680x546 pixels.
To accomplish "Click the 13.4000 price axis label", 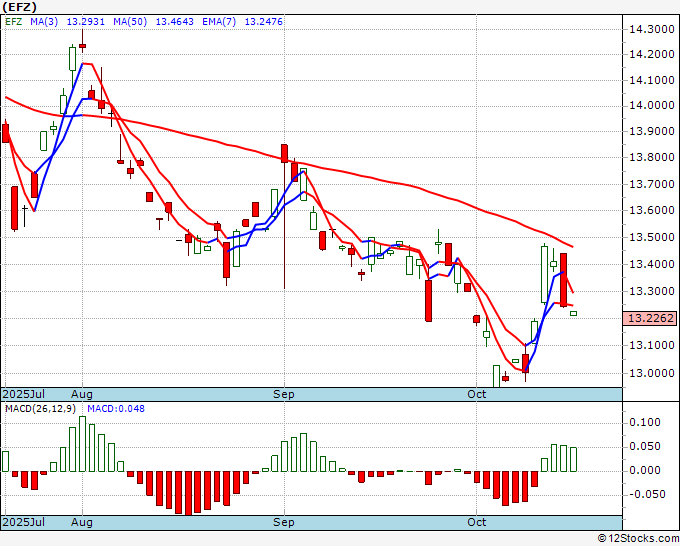I will tap(652, 265).
